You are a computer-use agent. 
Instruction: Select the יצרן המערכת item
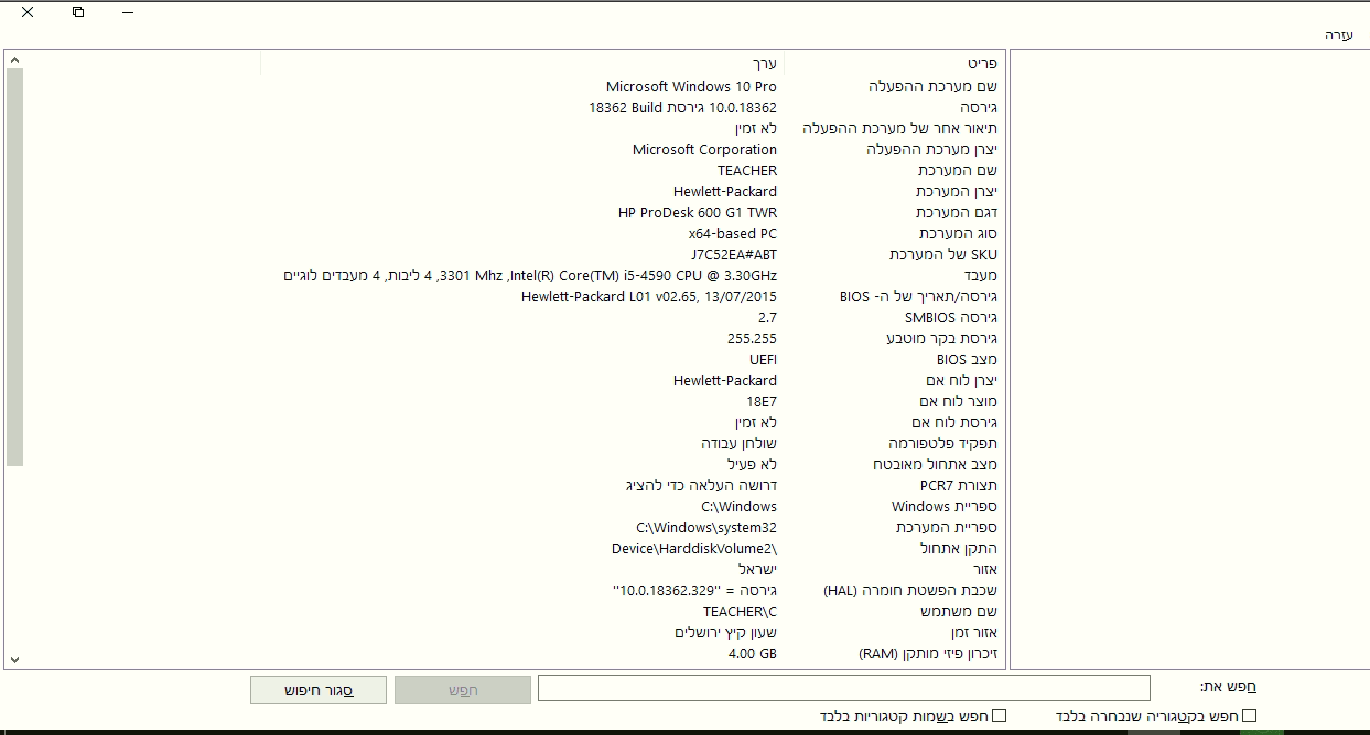[956, 192]
